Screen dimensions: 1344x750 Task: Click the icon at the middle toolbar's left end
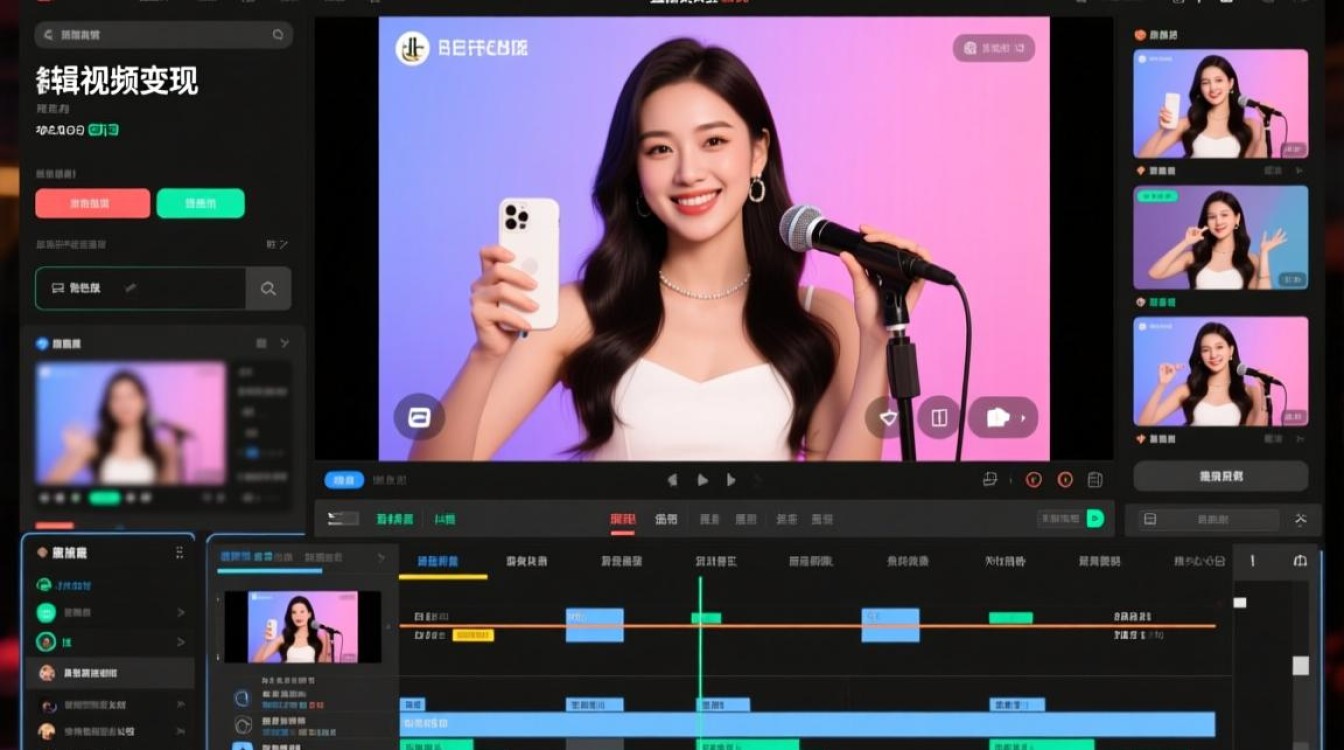343,518
